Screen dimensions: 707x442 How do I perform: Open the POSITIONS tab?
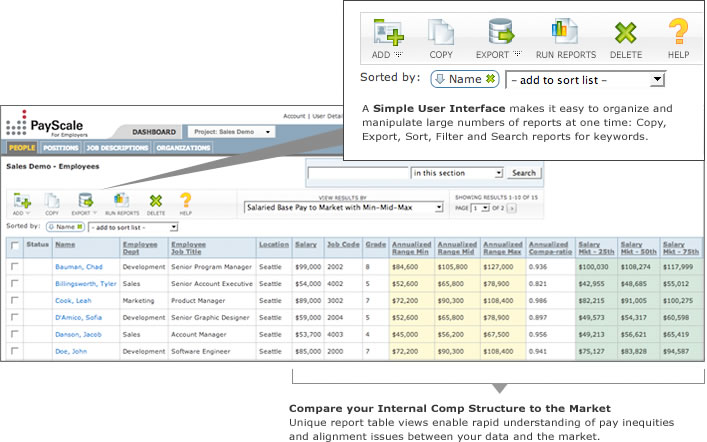tap(61, 147)
